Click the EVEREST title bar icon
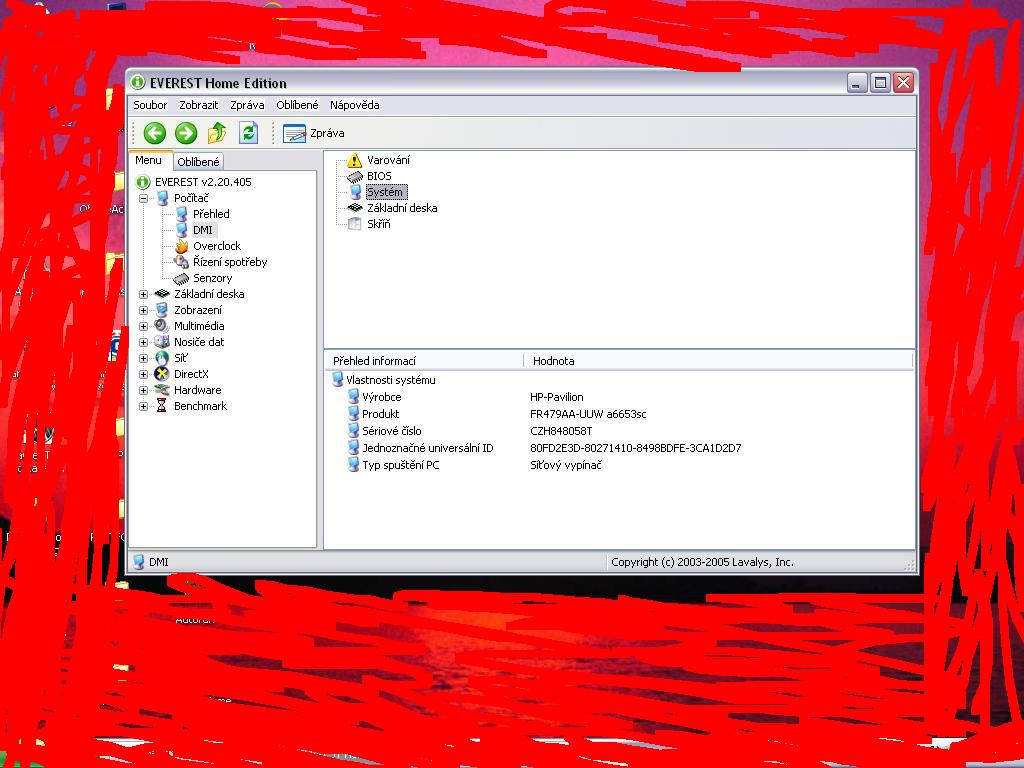1024x768 pixels. click(x=137, y=82)
